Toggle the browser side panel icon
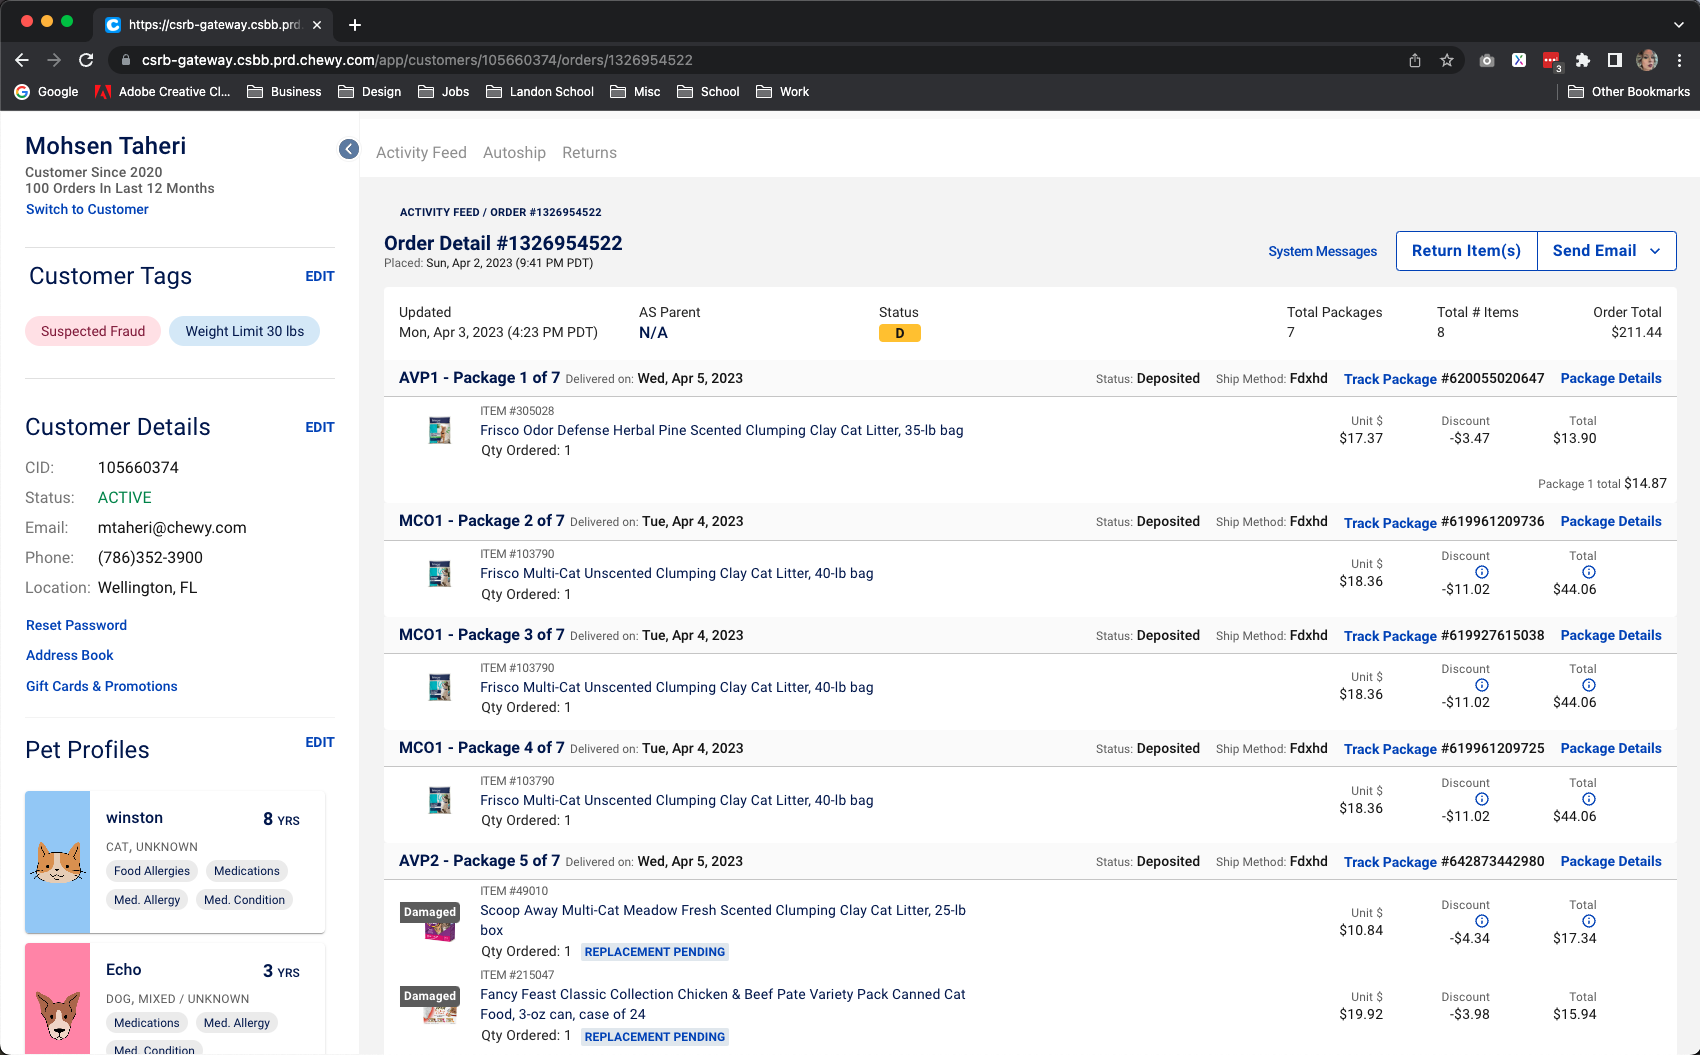 coord(1614,60)
